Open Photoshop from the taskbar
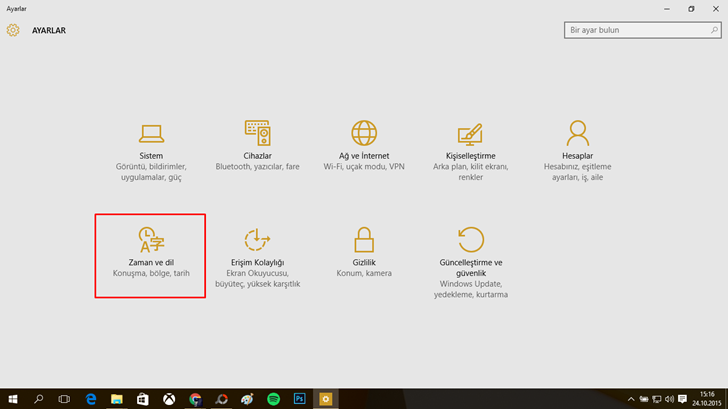728x409 pixels. tap(299, 399)
